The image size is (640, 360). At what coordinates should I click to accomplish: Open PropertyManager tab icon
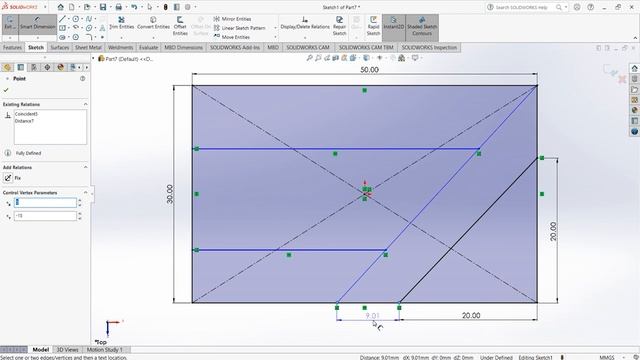coord(20,67)
